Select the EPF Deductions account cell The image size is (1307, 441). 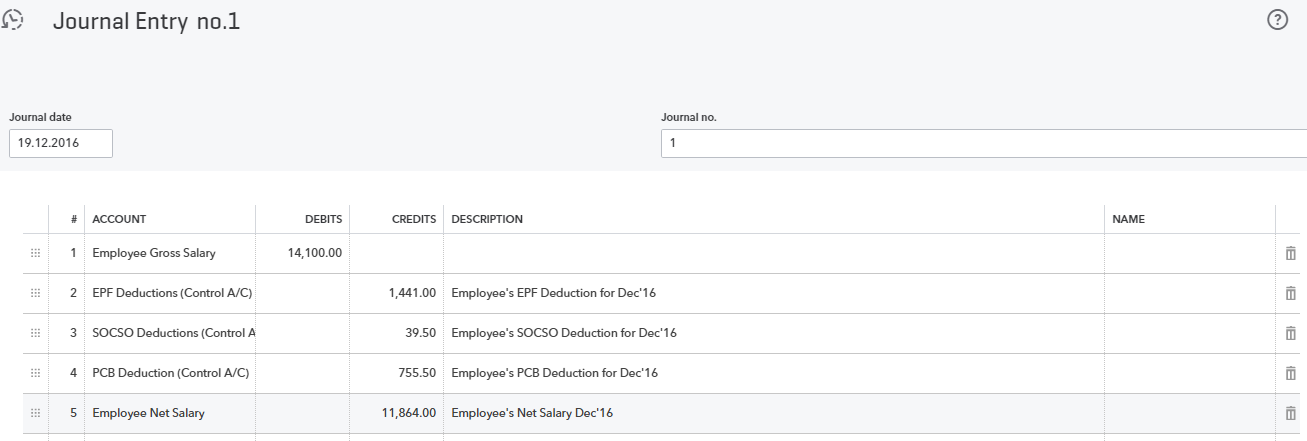170,293
